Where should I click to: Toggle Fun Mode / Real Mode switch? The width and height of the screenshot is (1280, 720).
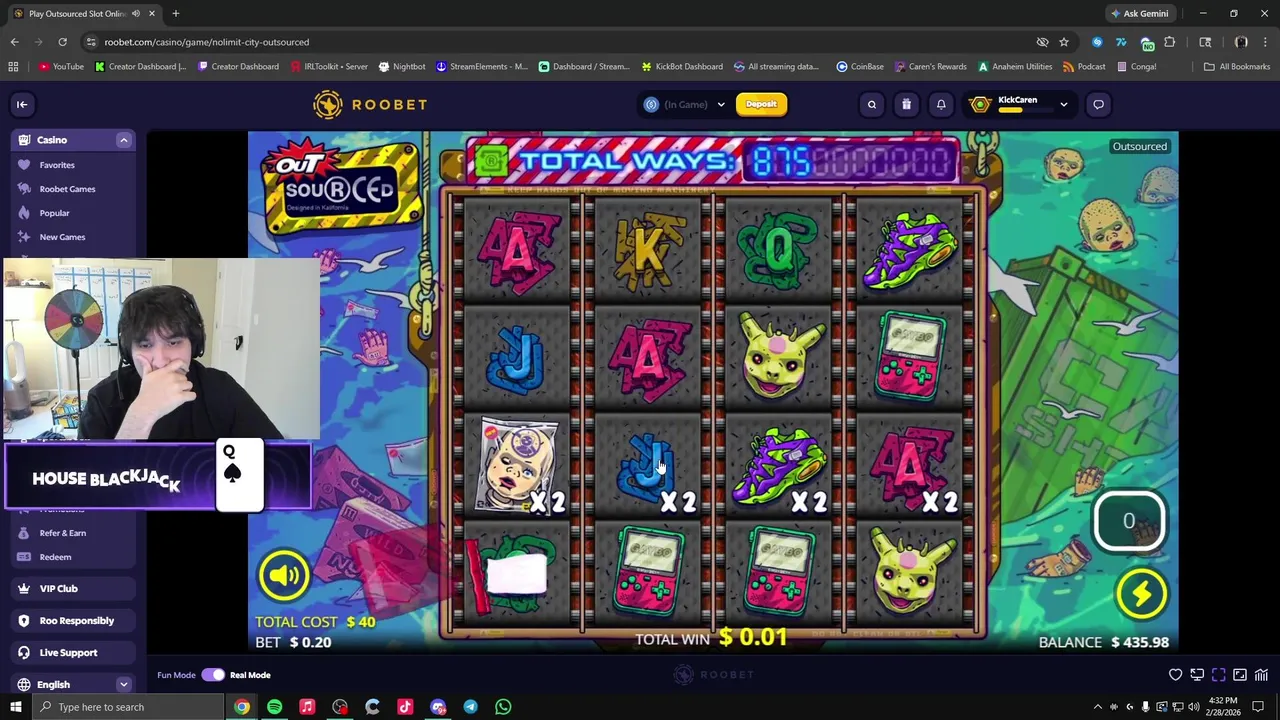coord(213,675)
